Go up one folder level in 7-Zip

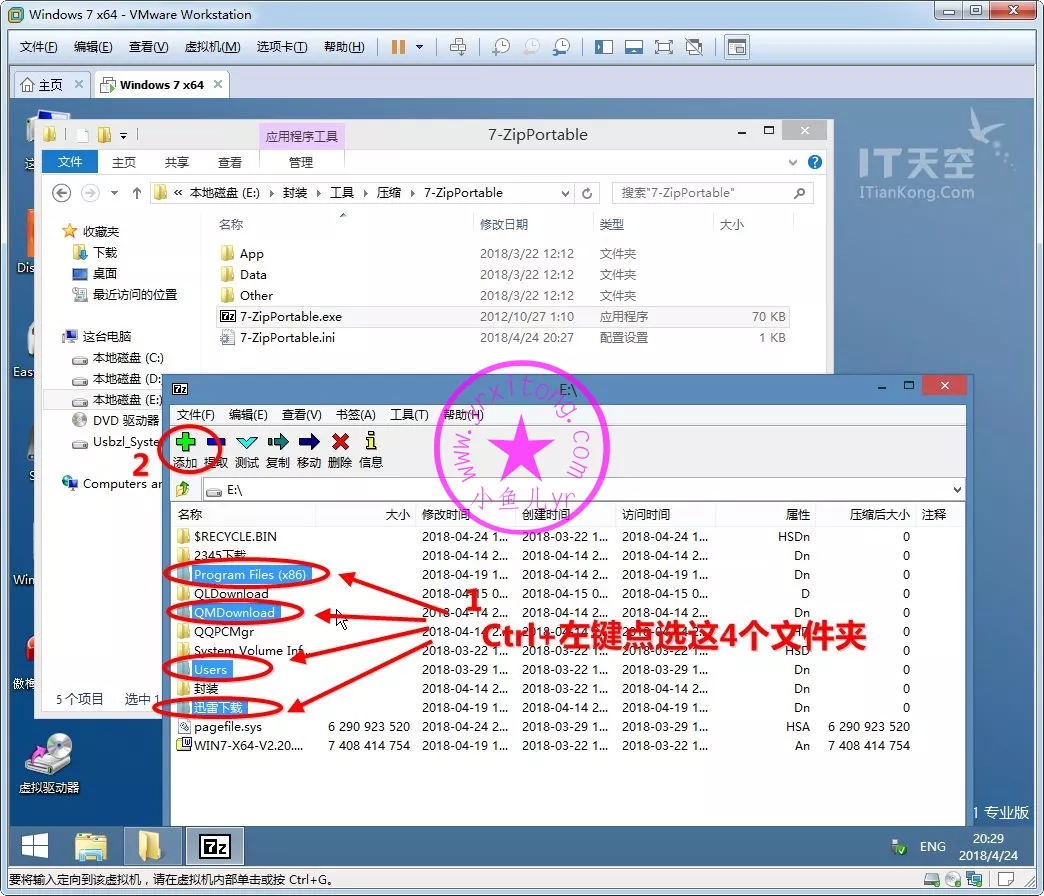(x=183, y=489)
